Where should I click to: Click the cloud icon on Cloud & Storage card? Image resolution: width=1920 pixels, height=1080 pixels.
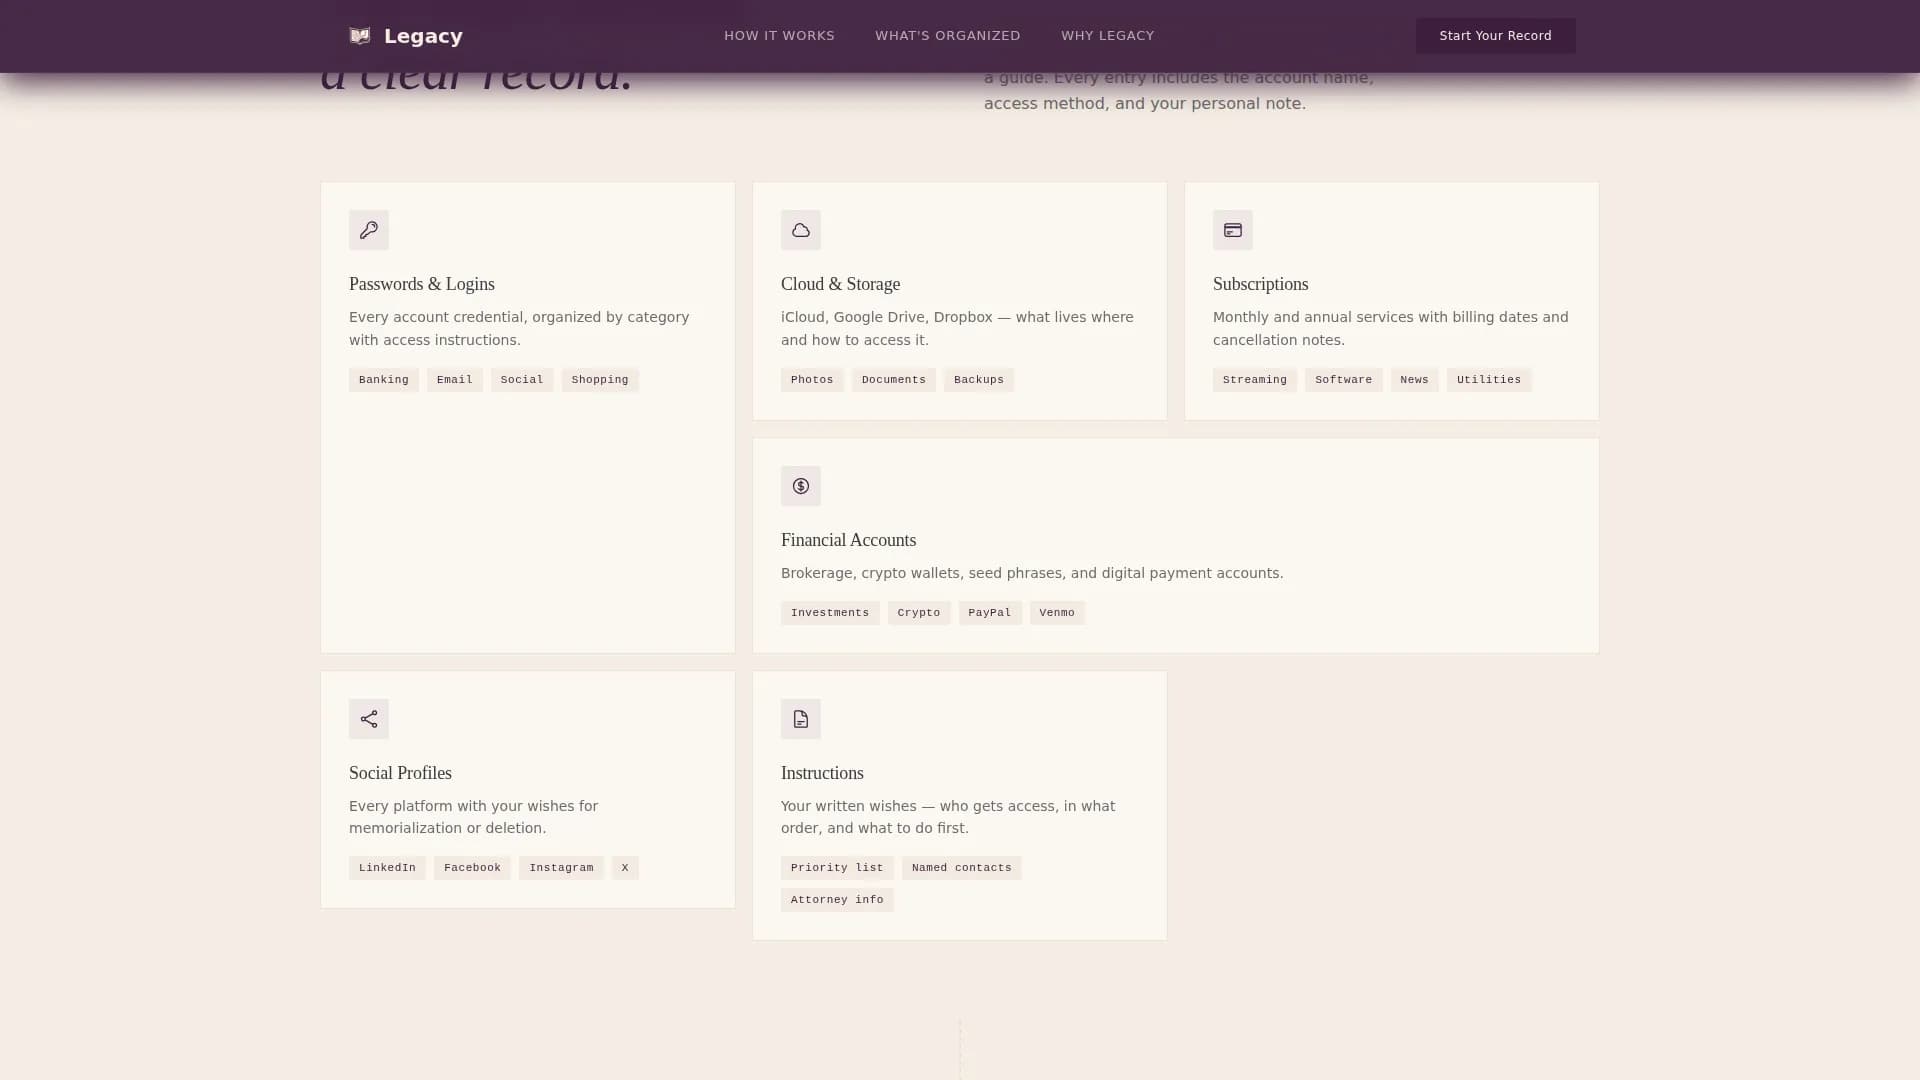pyautogui.click(x=800, y=229)
